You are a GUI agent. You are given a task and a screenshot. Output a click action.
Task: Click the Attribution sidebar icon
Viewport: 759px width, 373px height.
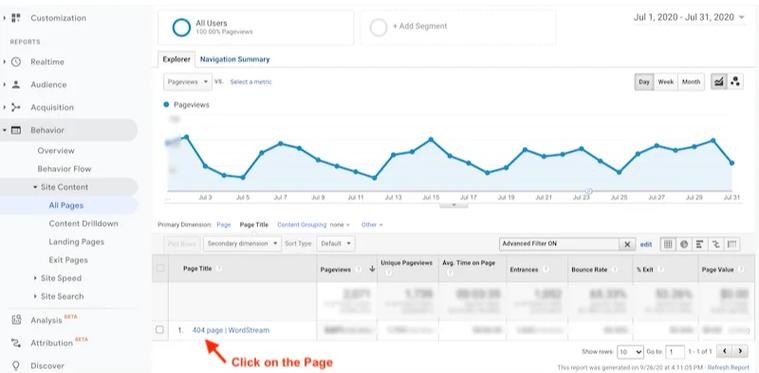click(x=16, y=343)
